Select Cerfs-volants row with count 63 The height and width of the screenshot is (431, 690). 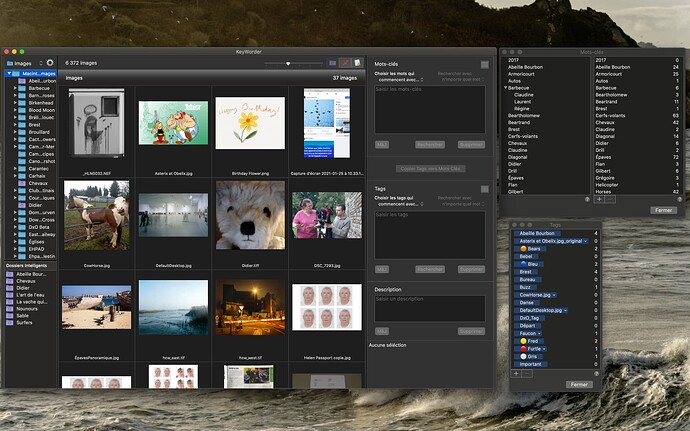(637, 115)
